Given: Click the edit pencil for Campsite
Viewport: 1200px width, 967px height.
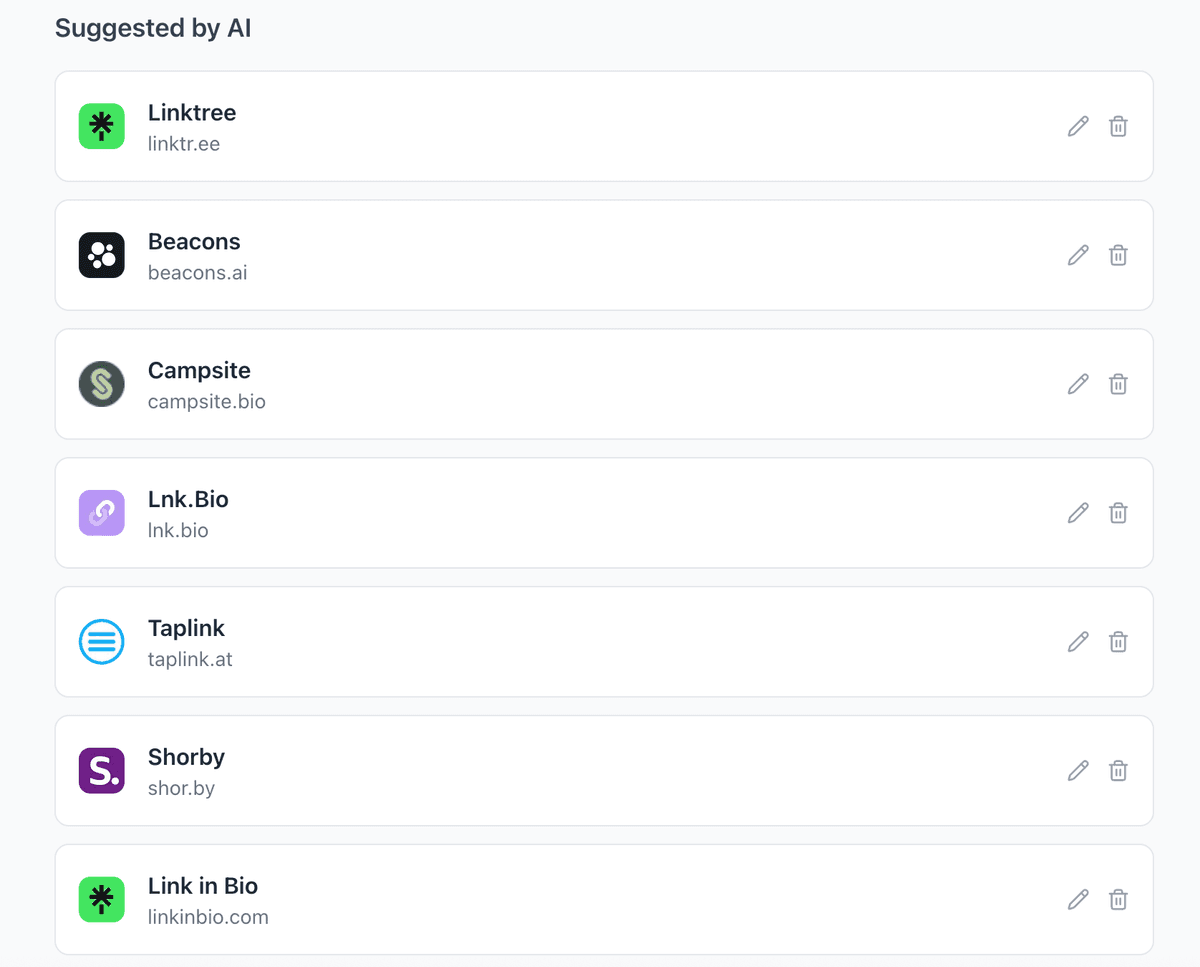Looking at the screenshot, I should coord(1077,384).
